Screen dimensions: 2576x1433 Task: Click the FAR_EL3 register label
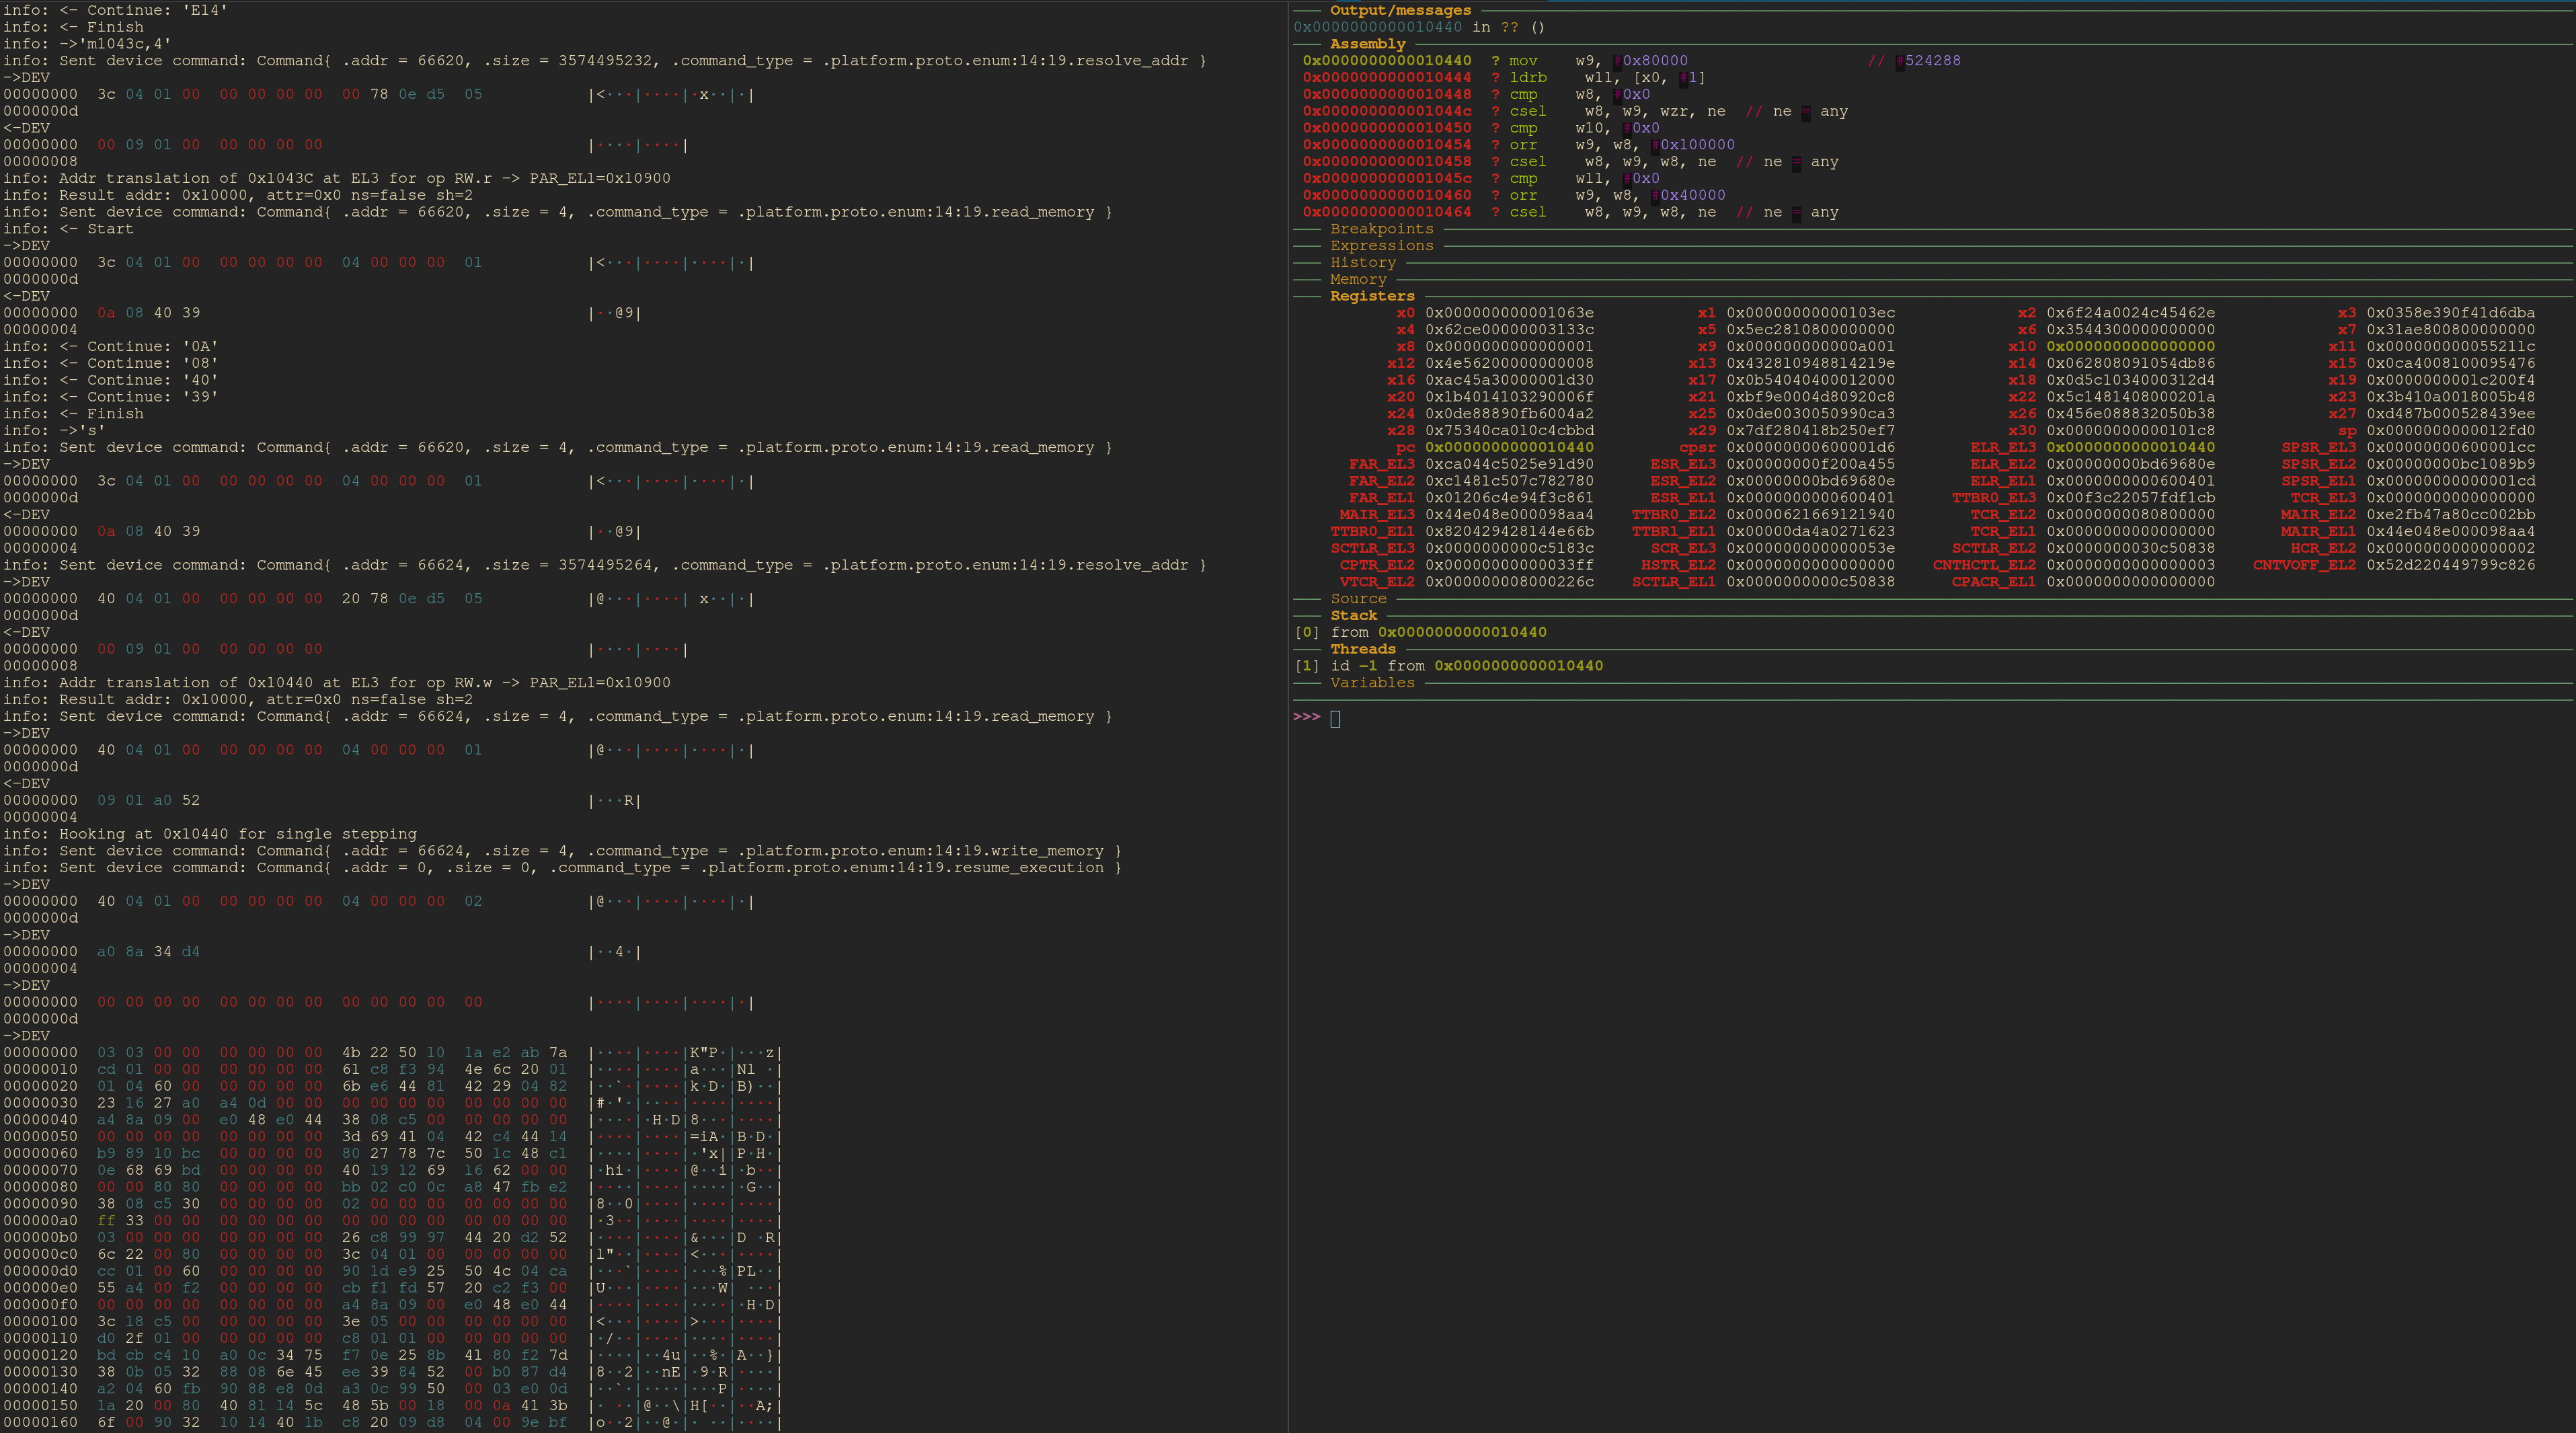point(1382,464)
